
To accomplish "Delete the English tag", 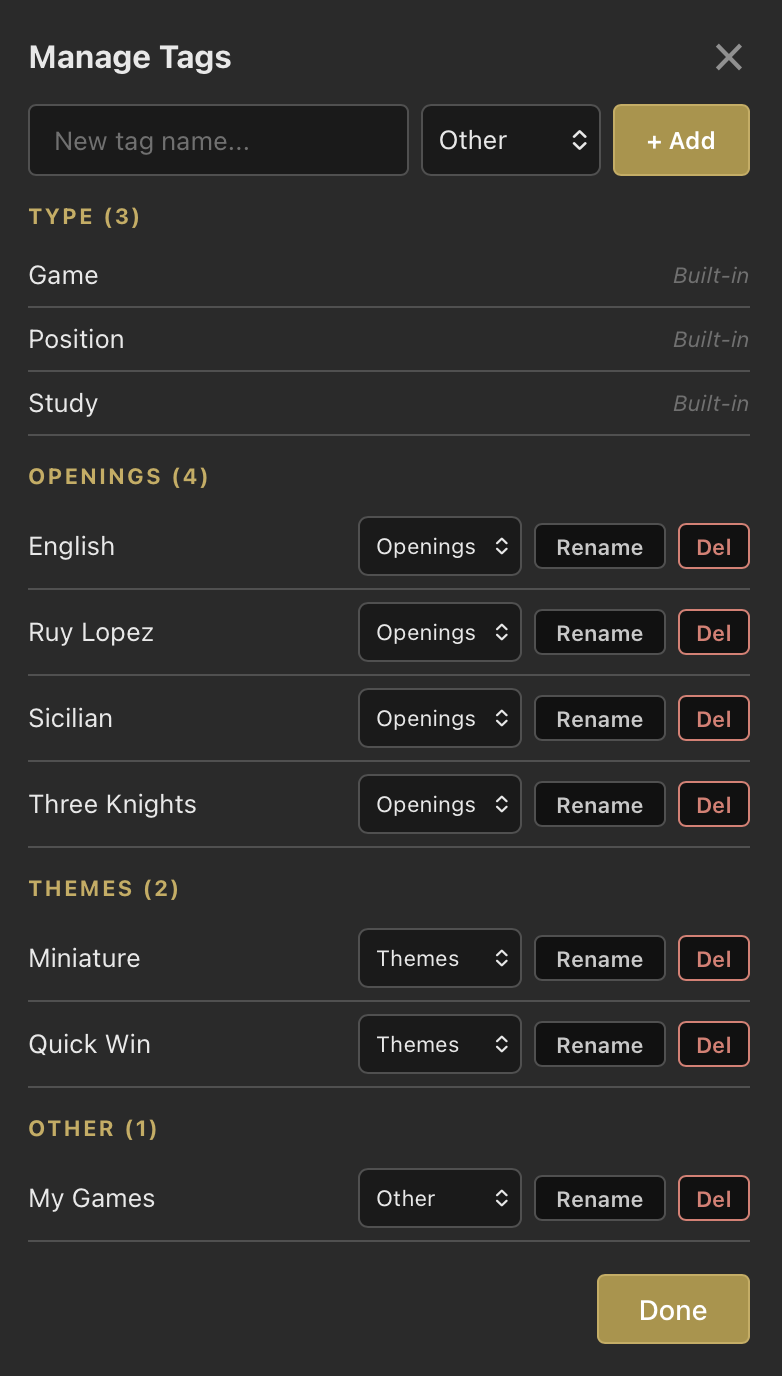I will tap(713, 546).
